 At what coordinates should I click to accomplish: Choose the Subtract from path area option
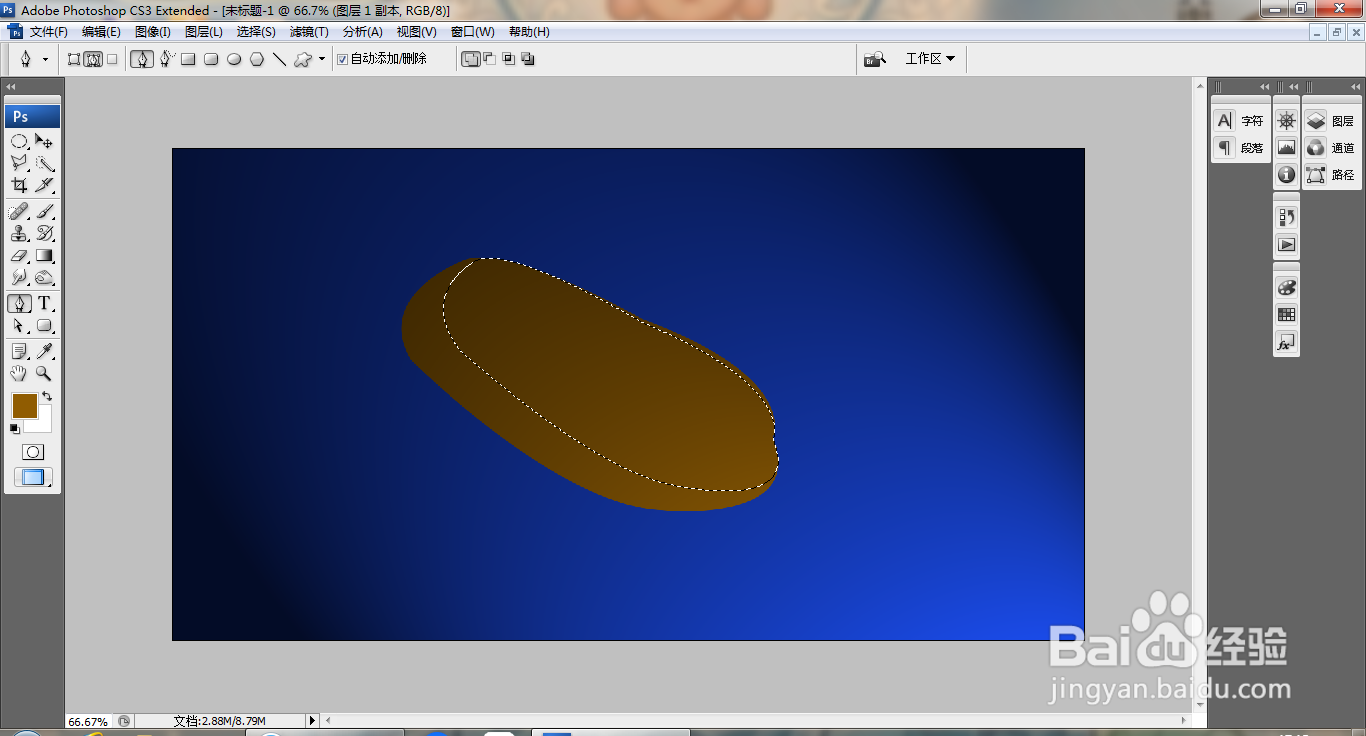point(490,59)
